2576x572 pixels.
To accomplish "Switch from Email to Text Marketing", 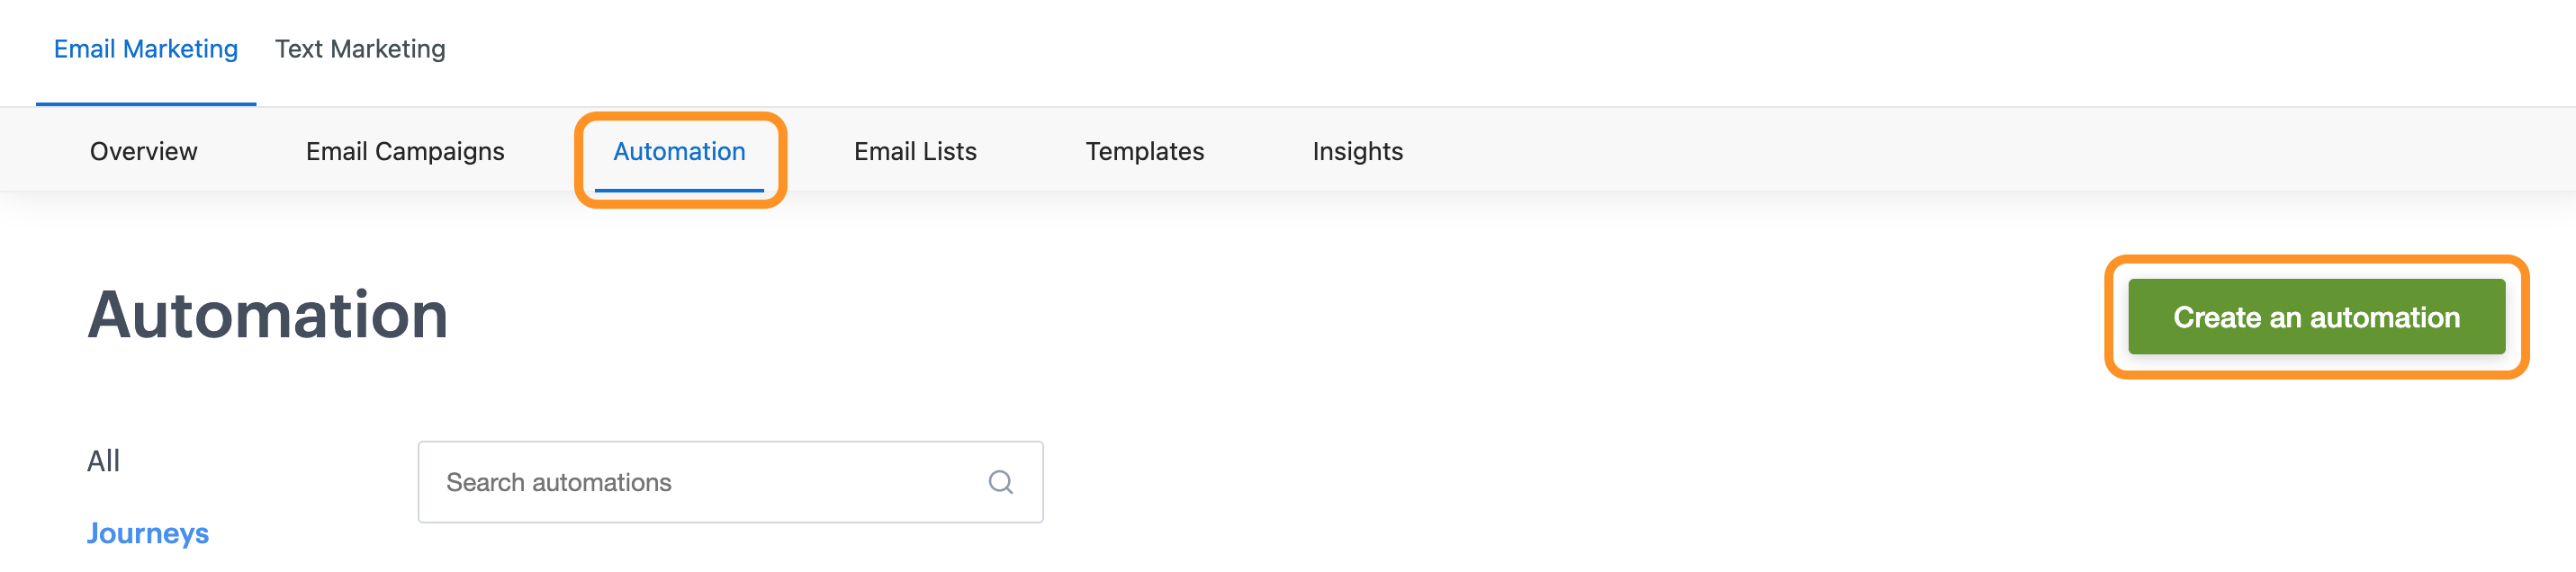I will click(360, 49).
